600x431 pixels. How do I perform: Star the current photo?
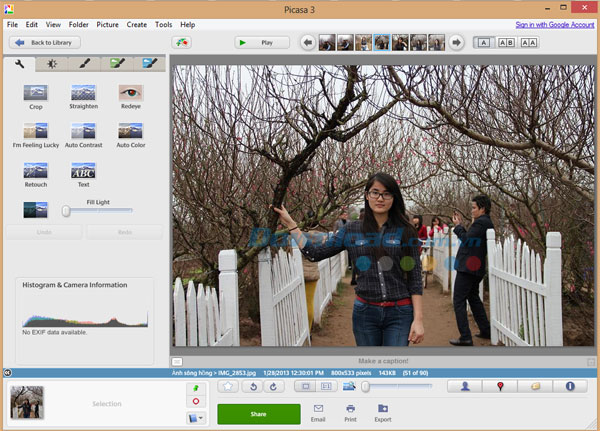click(228, 386)
